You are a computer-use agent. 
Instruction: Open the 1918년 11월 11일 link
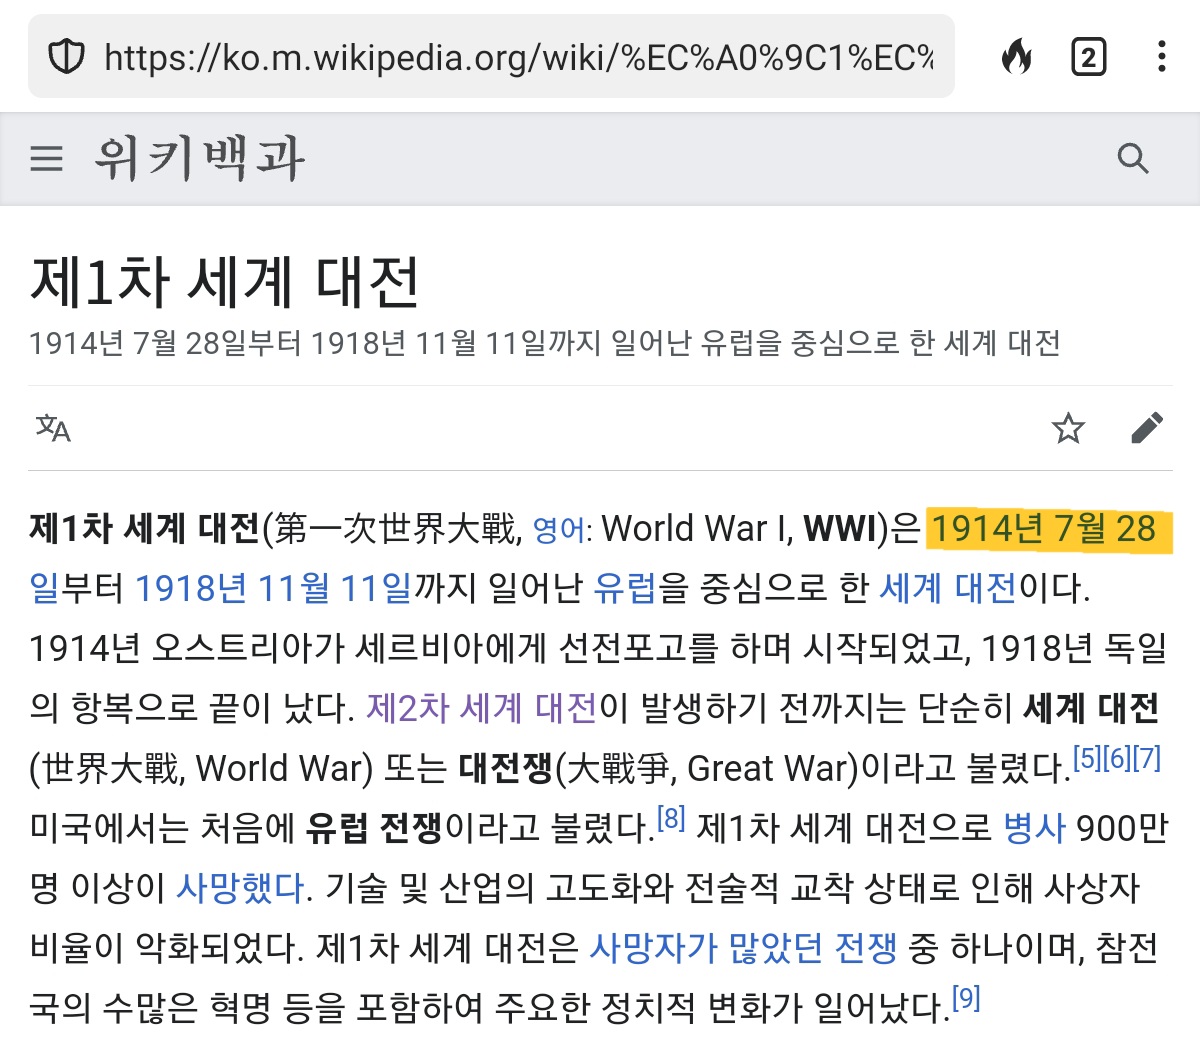(273, 588)
